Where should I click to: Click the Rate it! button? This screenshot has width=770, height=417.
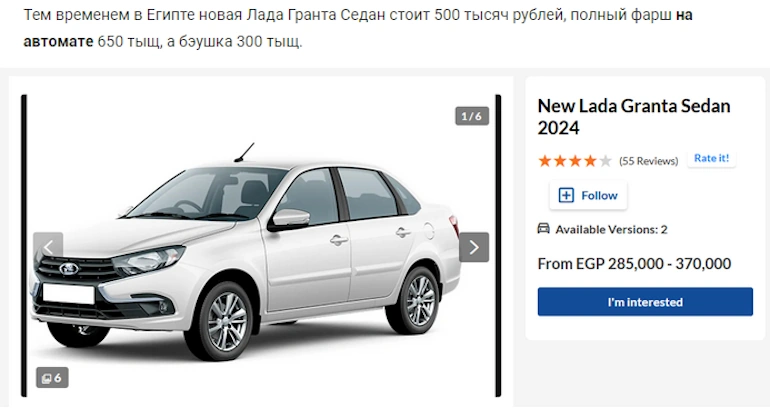click(x=712, y=159)
